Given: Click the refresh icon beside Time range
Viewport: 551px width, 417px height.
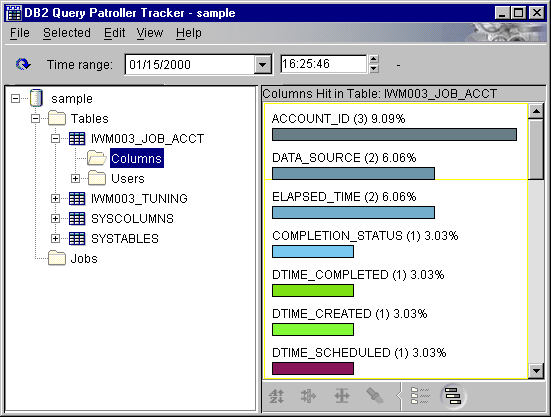Looking at the screenshot, I should [23, 65].
